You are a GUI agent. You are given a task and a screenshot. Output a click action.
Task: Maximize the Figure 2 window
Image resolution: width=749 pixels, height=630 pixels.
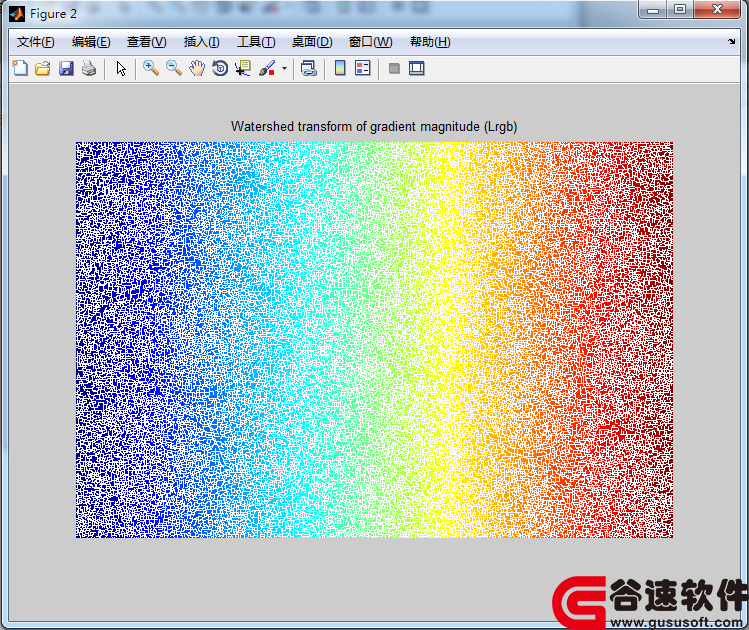coord(680,10)
